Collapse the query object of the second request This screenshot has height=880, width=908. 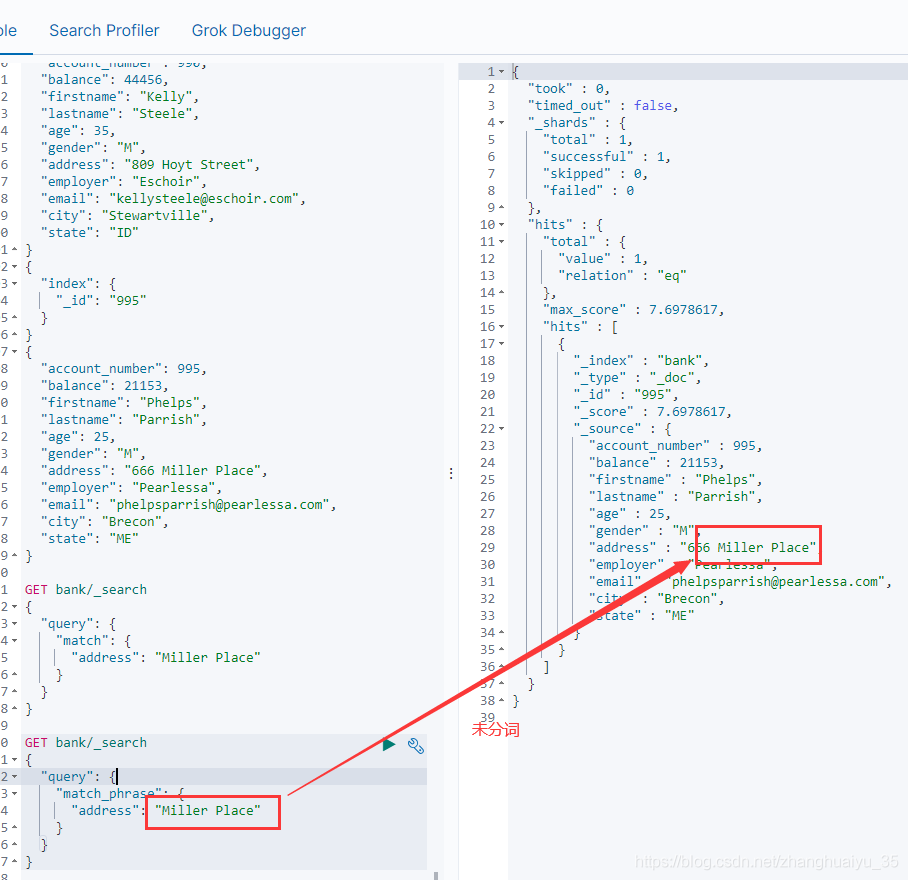(13, 776)
